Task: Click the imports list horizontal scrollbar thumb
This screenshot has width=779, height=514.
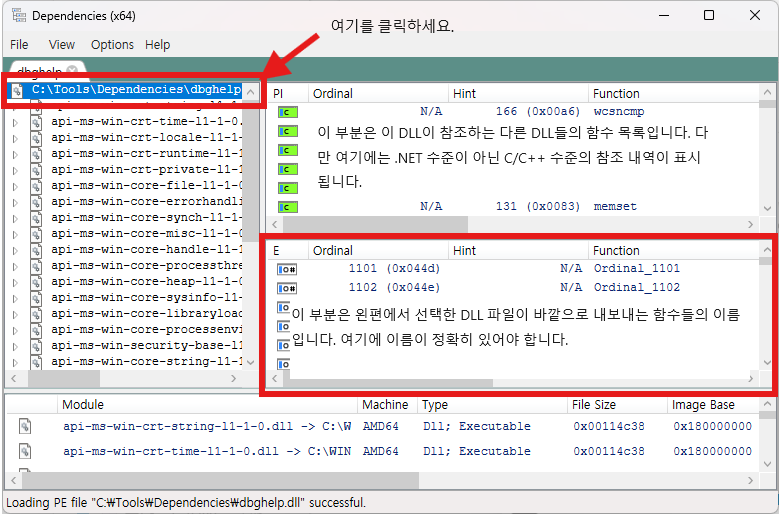Action: pos(375,224)
